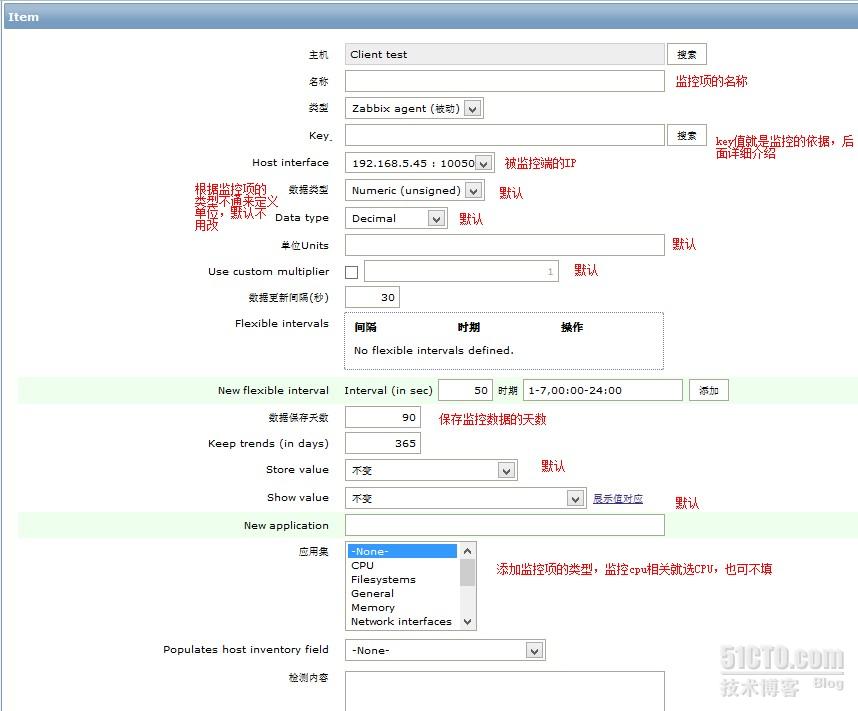Click applications list scroll up arrow
The image size is (858, 711).
click(x=467, y=551)
